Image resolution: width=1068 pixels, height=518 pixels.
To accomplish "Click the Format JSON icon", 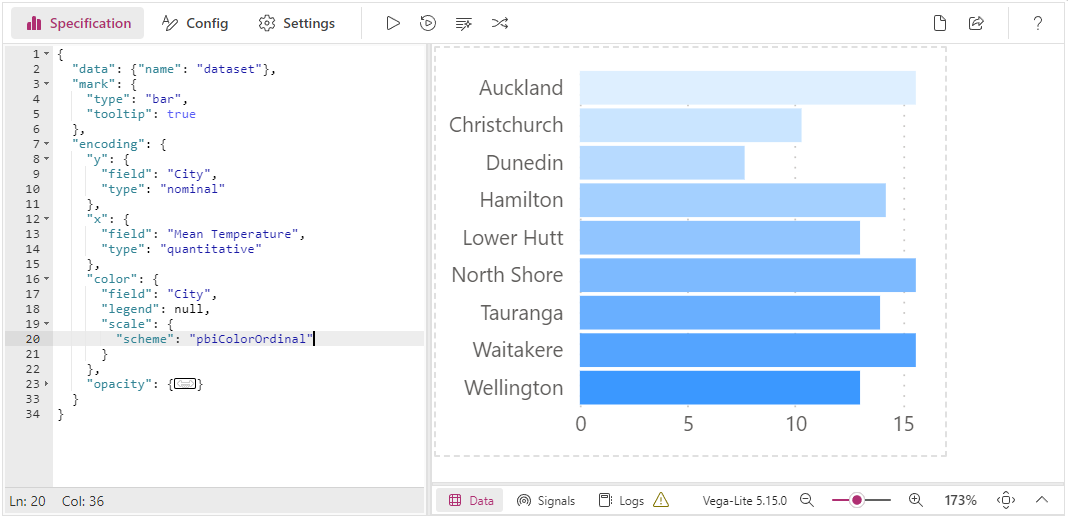I will click(464, 23).
